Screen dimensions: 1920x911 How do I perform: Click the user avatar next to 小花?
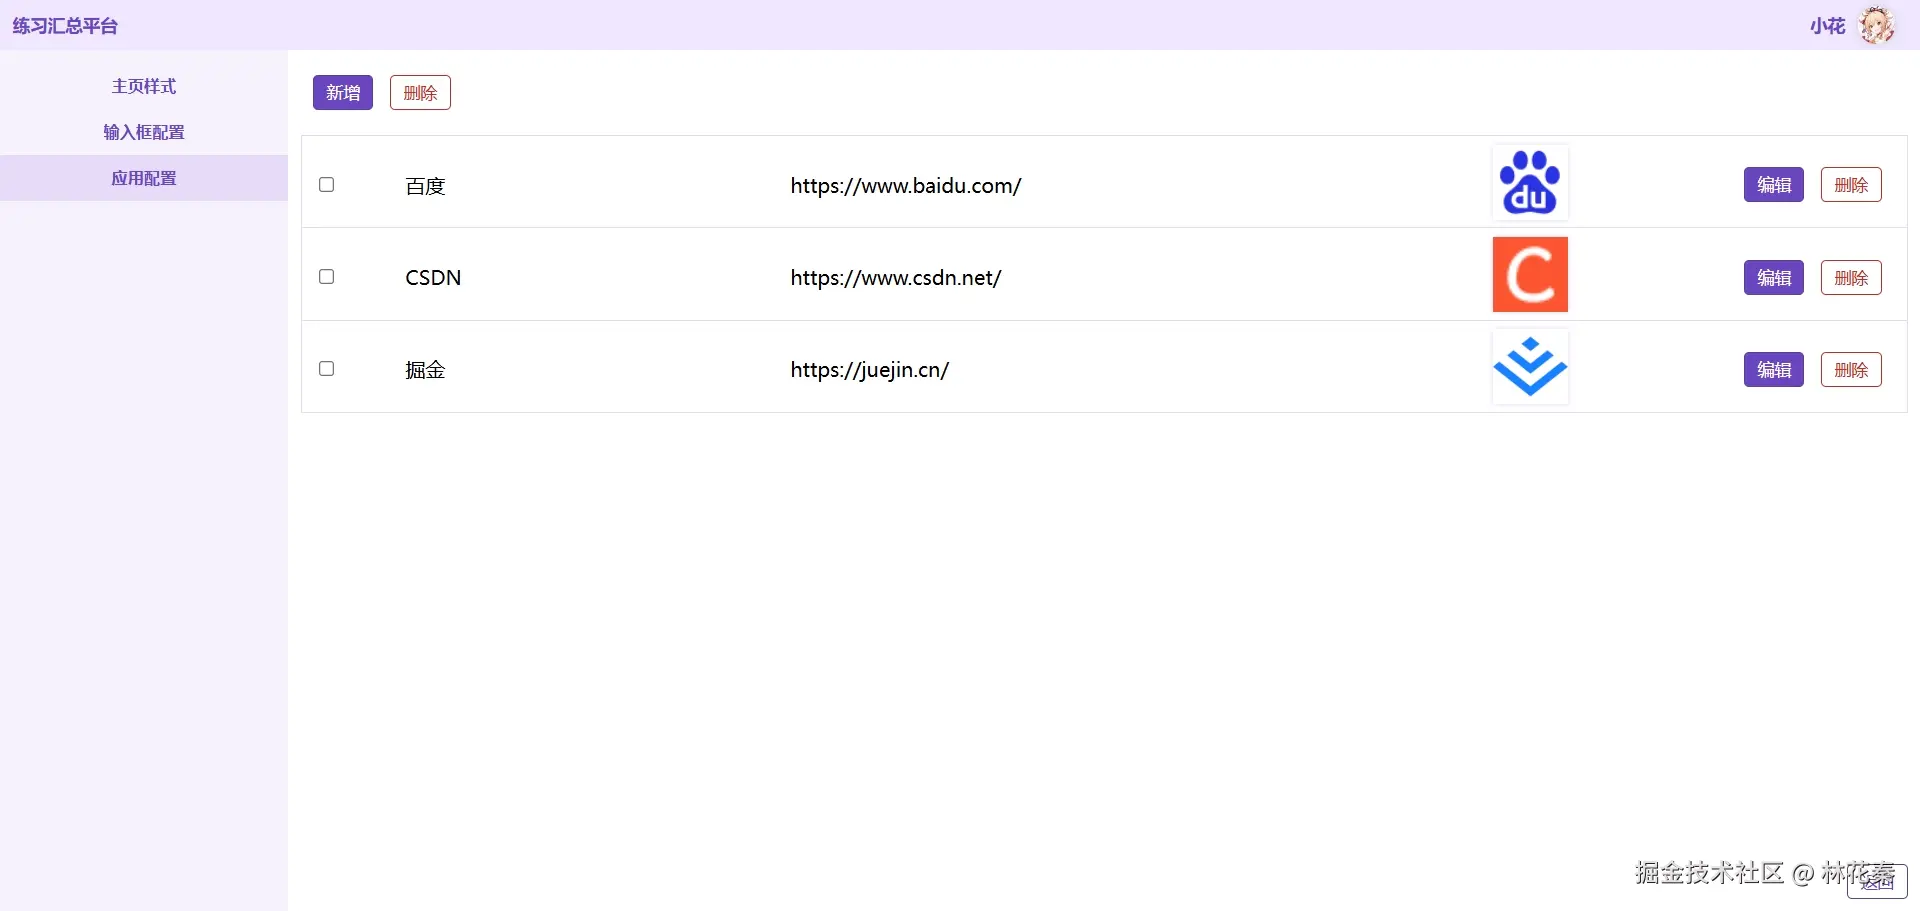tap(1876, 25)
